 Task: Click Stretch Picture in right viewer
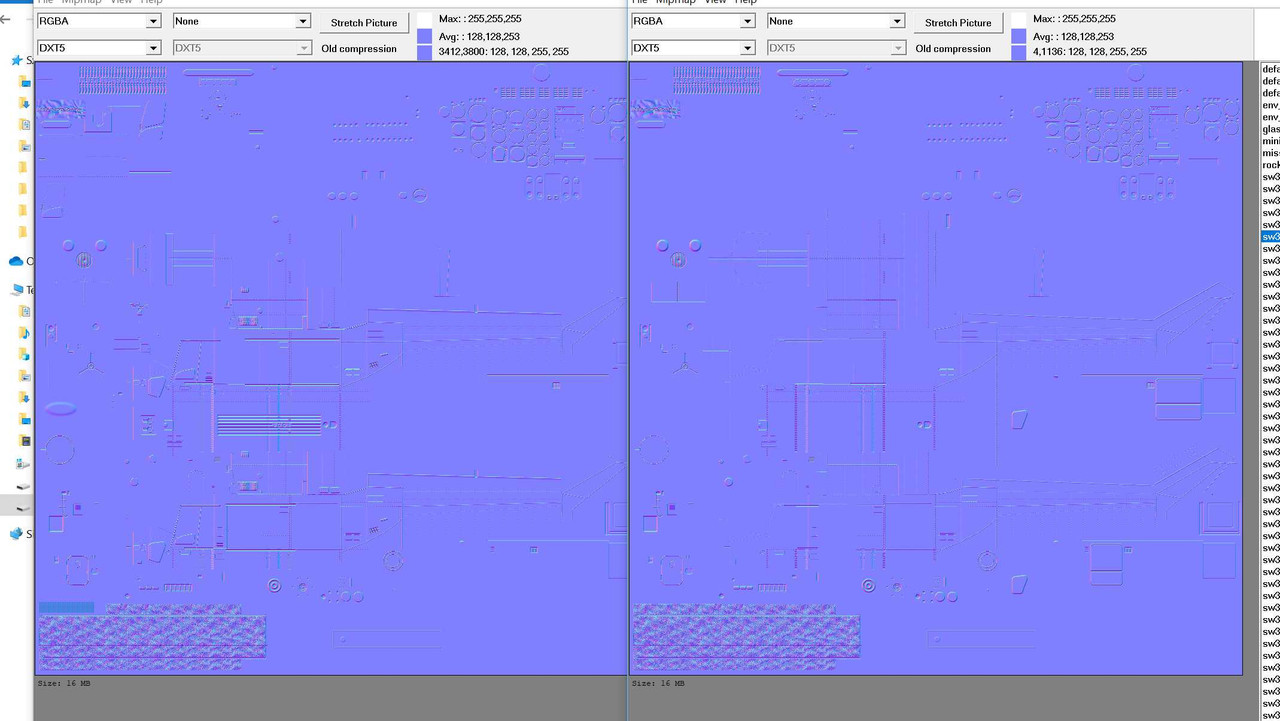(x=958, y=23)
